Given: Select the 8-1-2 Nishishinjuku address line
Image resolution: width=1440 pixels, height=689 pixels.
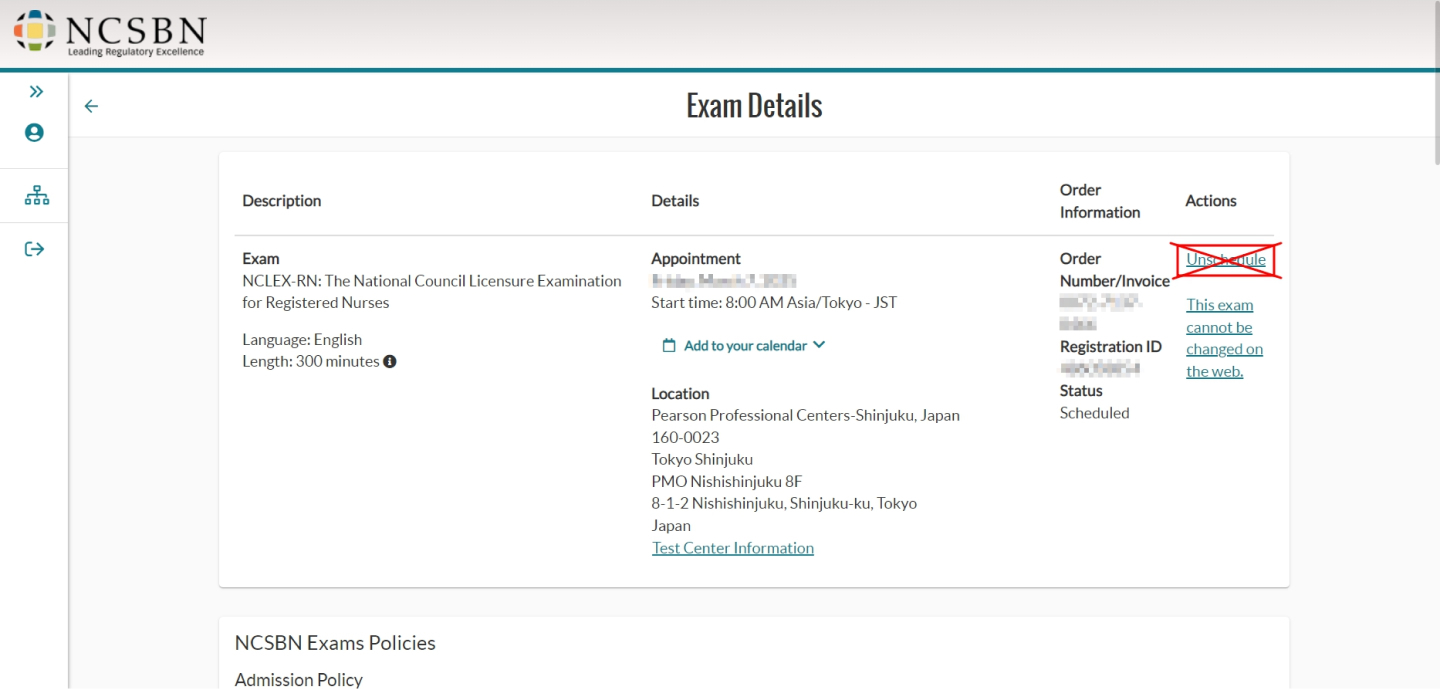Looking at the screenshot, I should 784,503.
